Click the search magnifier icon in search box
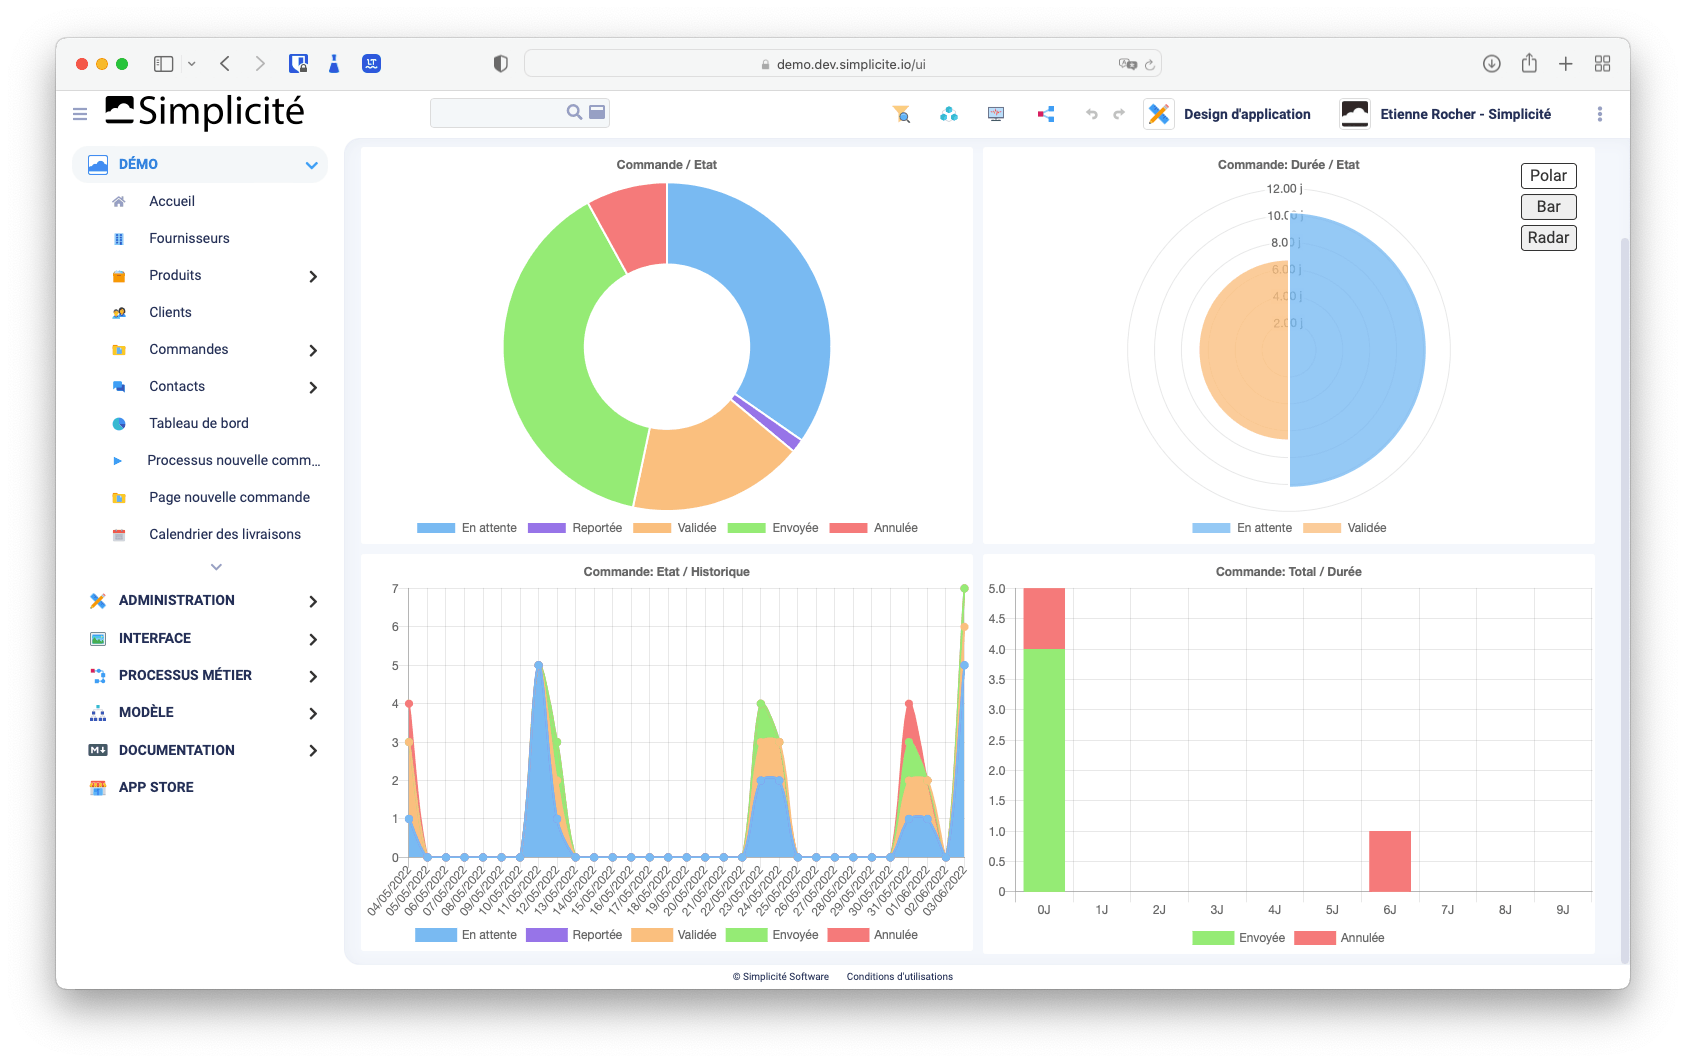1686x1063 pixels. pyautogui.click(x=574, y=112)
